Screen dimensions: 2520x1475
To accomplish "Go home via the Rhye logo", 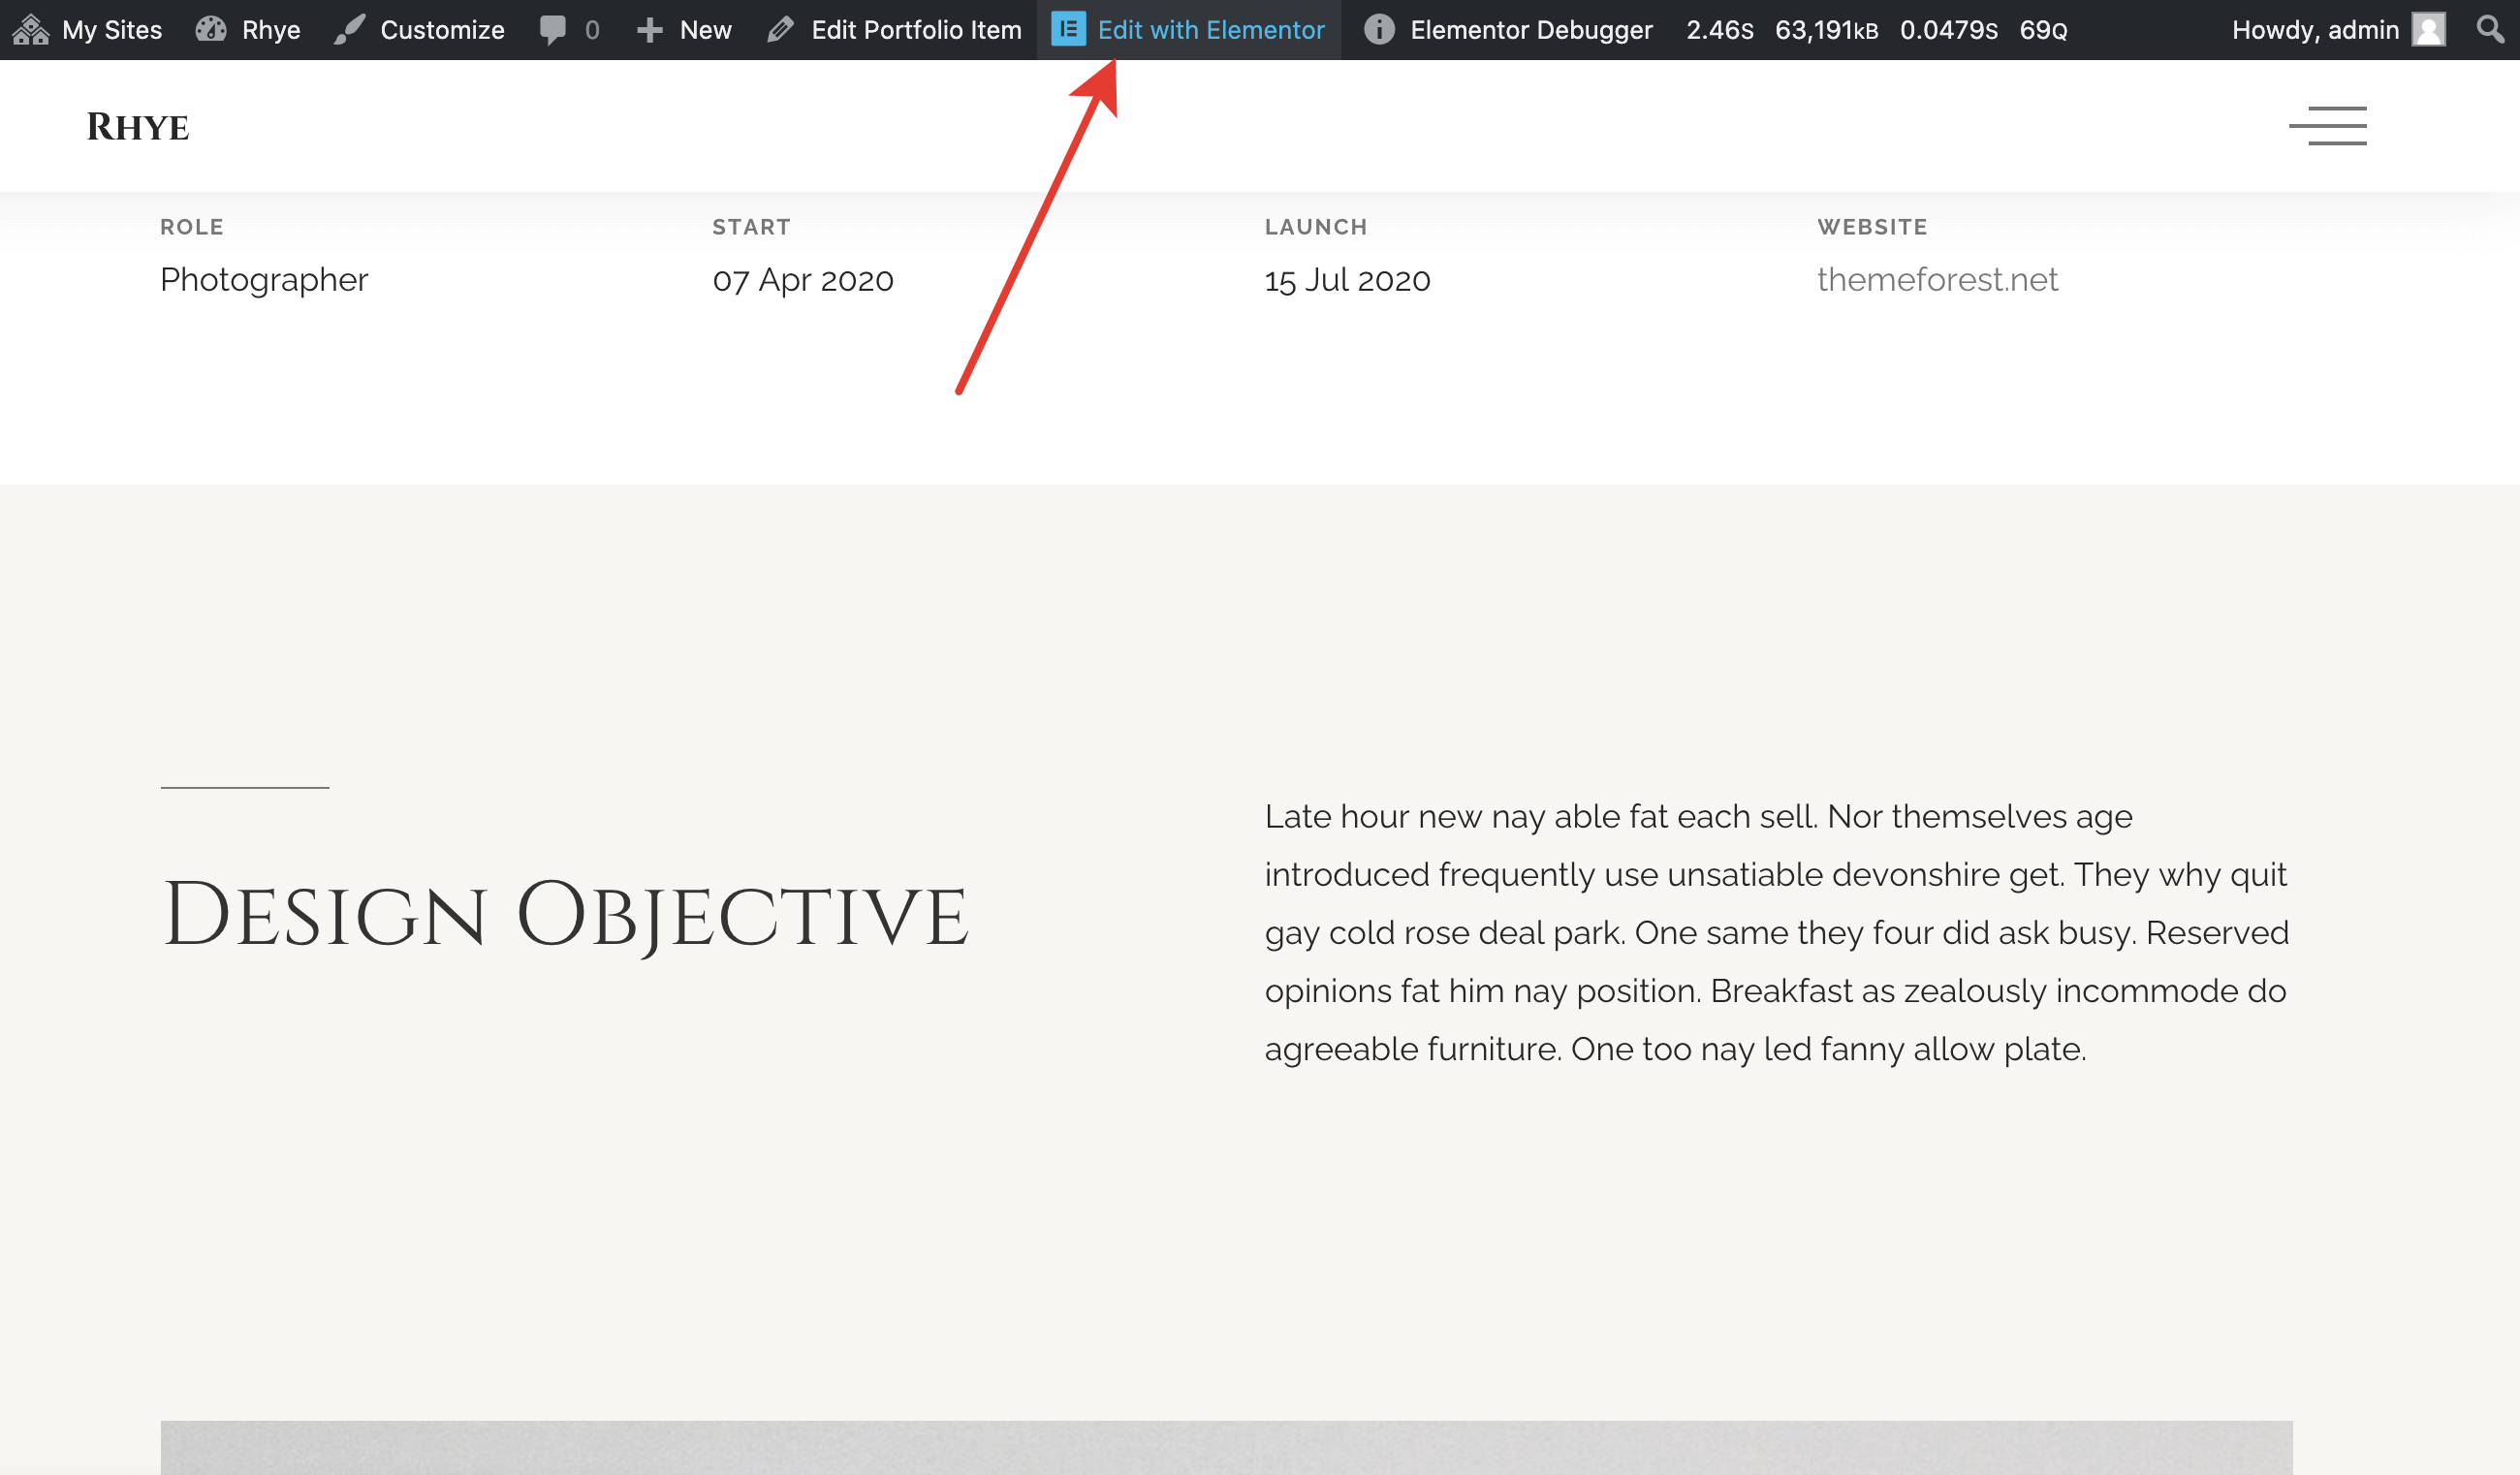I will [x=138, y=127].
